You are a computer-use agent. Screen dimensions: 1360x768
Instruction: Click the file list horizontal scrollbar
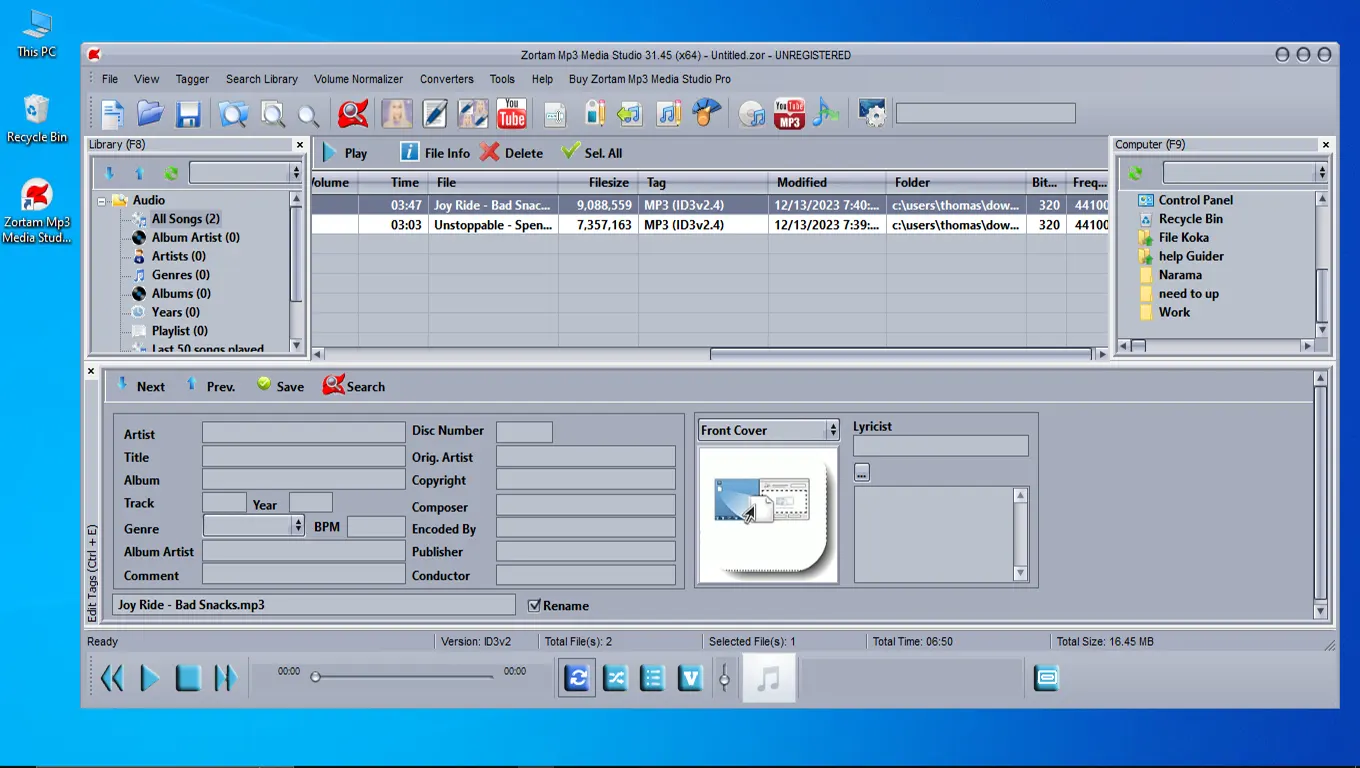[x=900, y=354]
